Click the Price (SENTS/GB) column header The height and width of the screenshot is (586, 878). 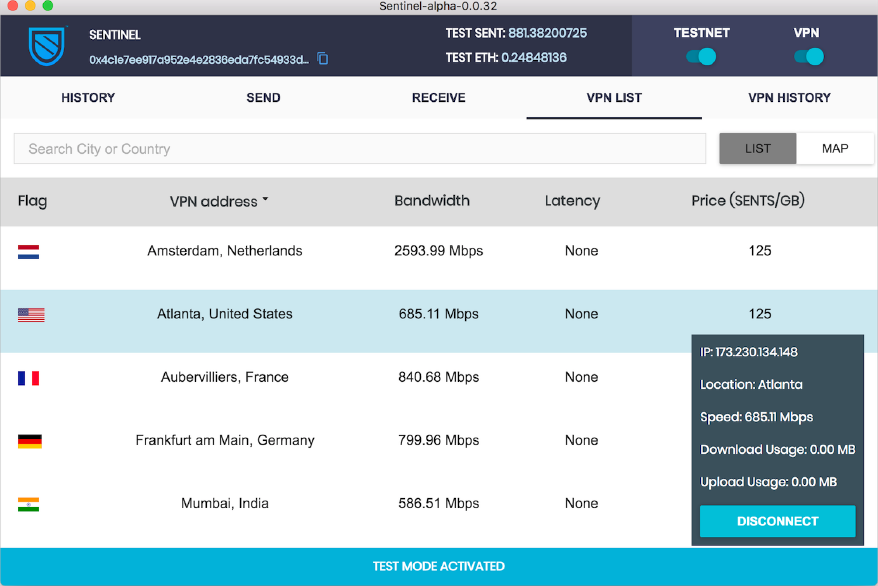pos(748,200)
